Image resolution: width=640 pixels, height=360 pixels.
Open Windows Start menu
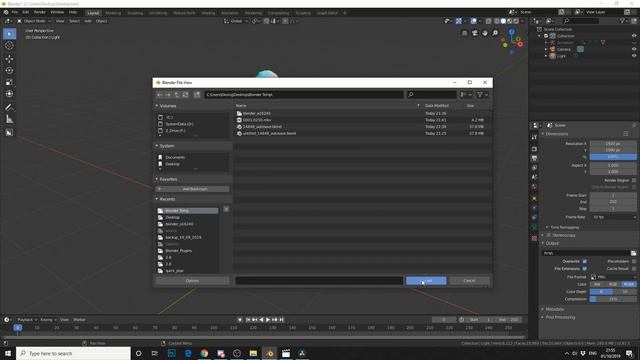click(x=8, y=353)
